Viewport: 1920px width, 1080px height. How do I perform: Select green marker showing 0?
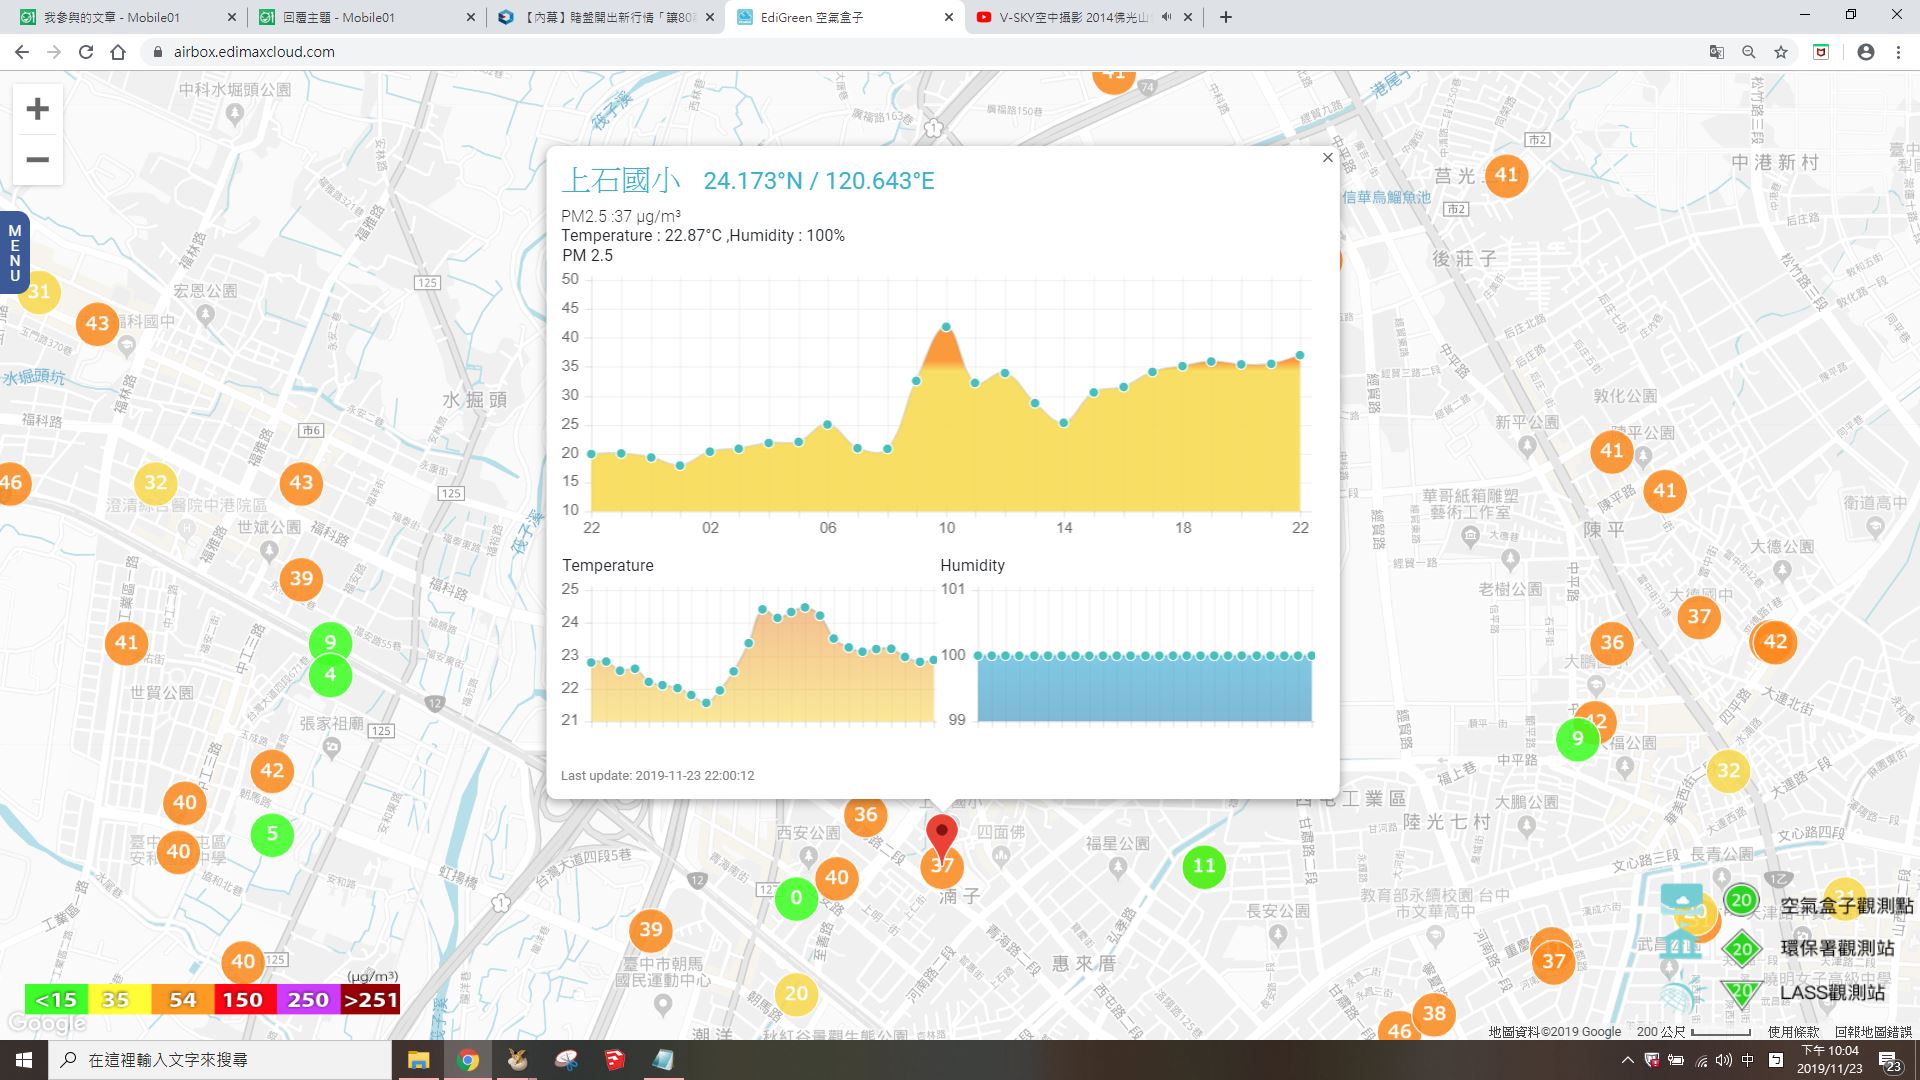(796, 898)
